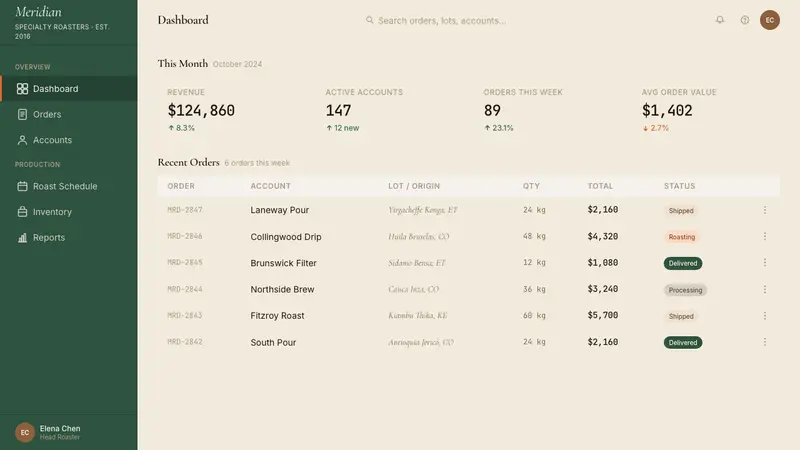Click order number MRD-2844

coord(185,289)
